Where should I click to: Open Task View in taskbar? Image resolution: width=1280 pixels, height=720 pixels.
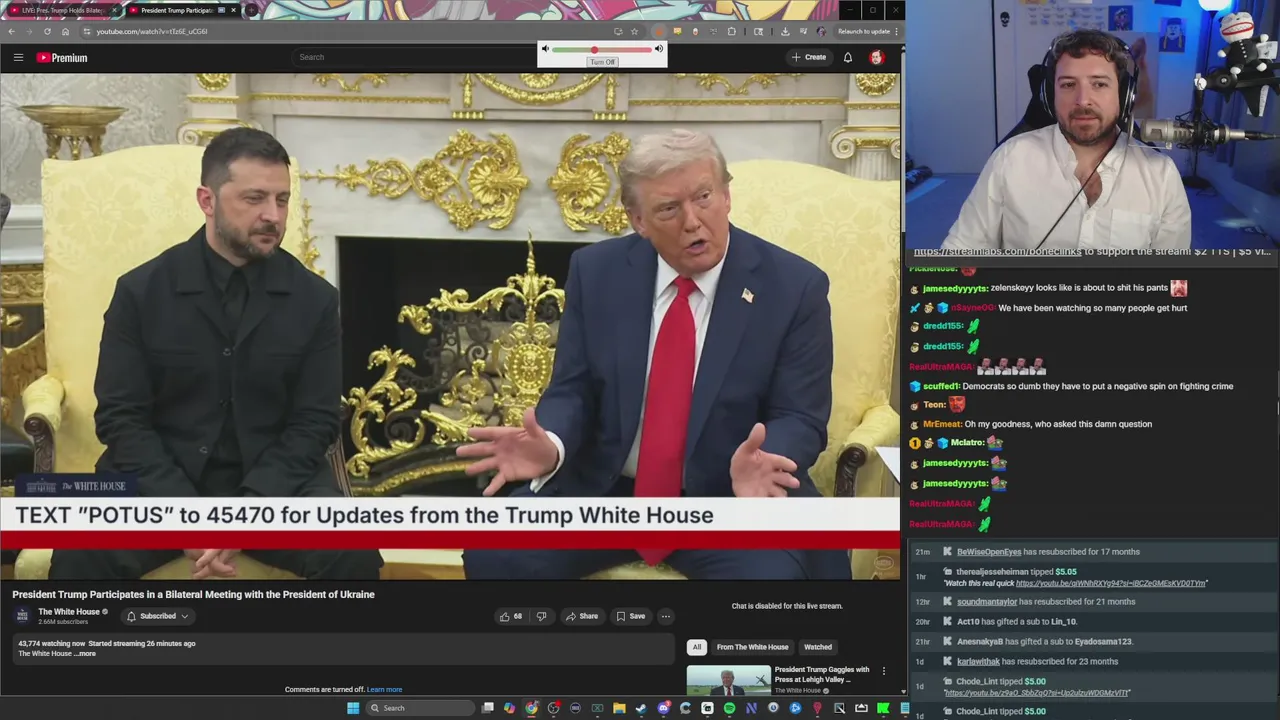click(x=487, y=708)
